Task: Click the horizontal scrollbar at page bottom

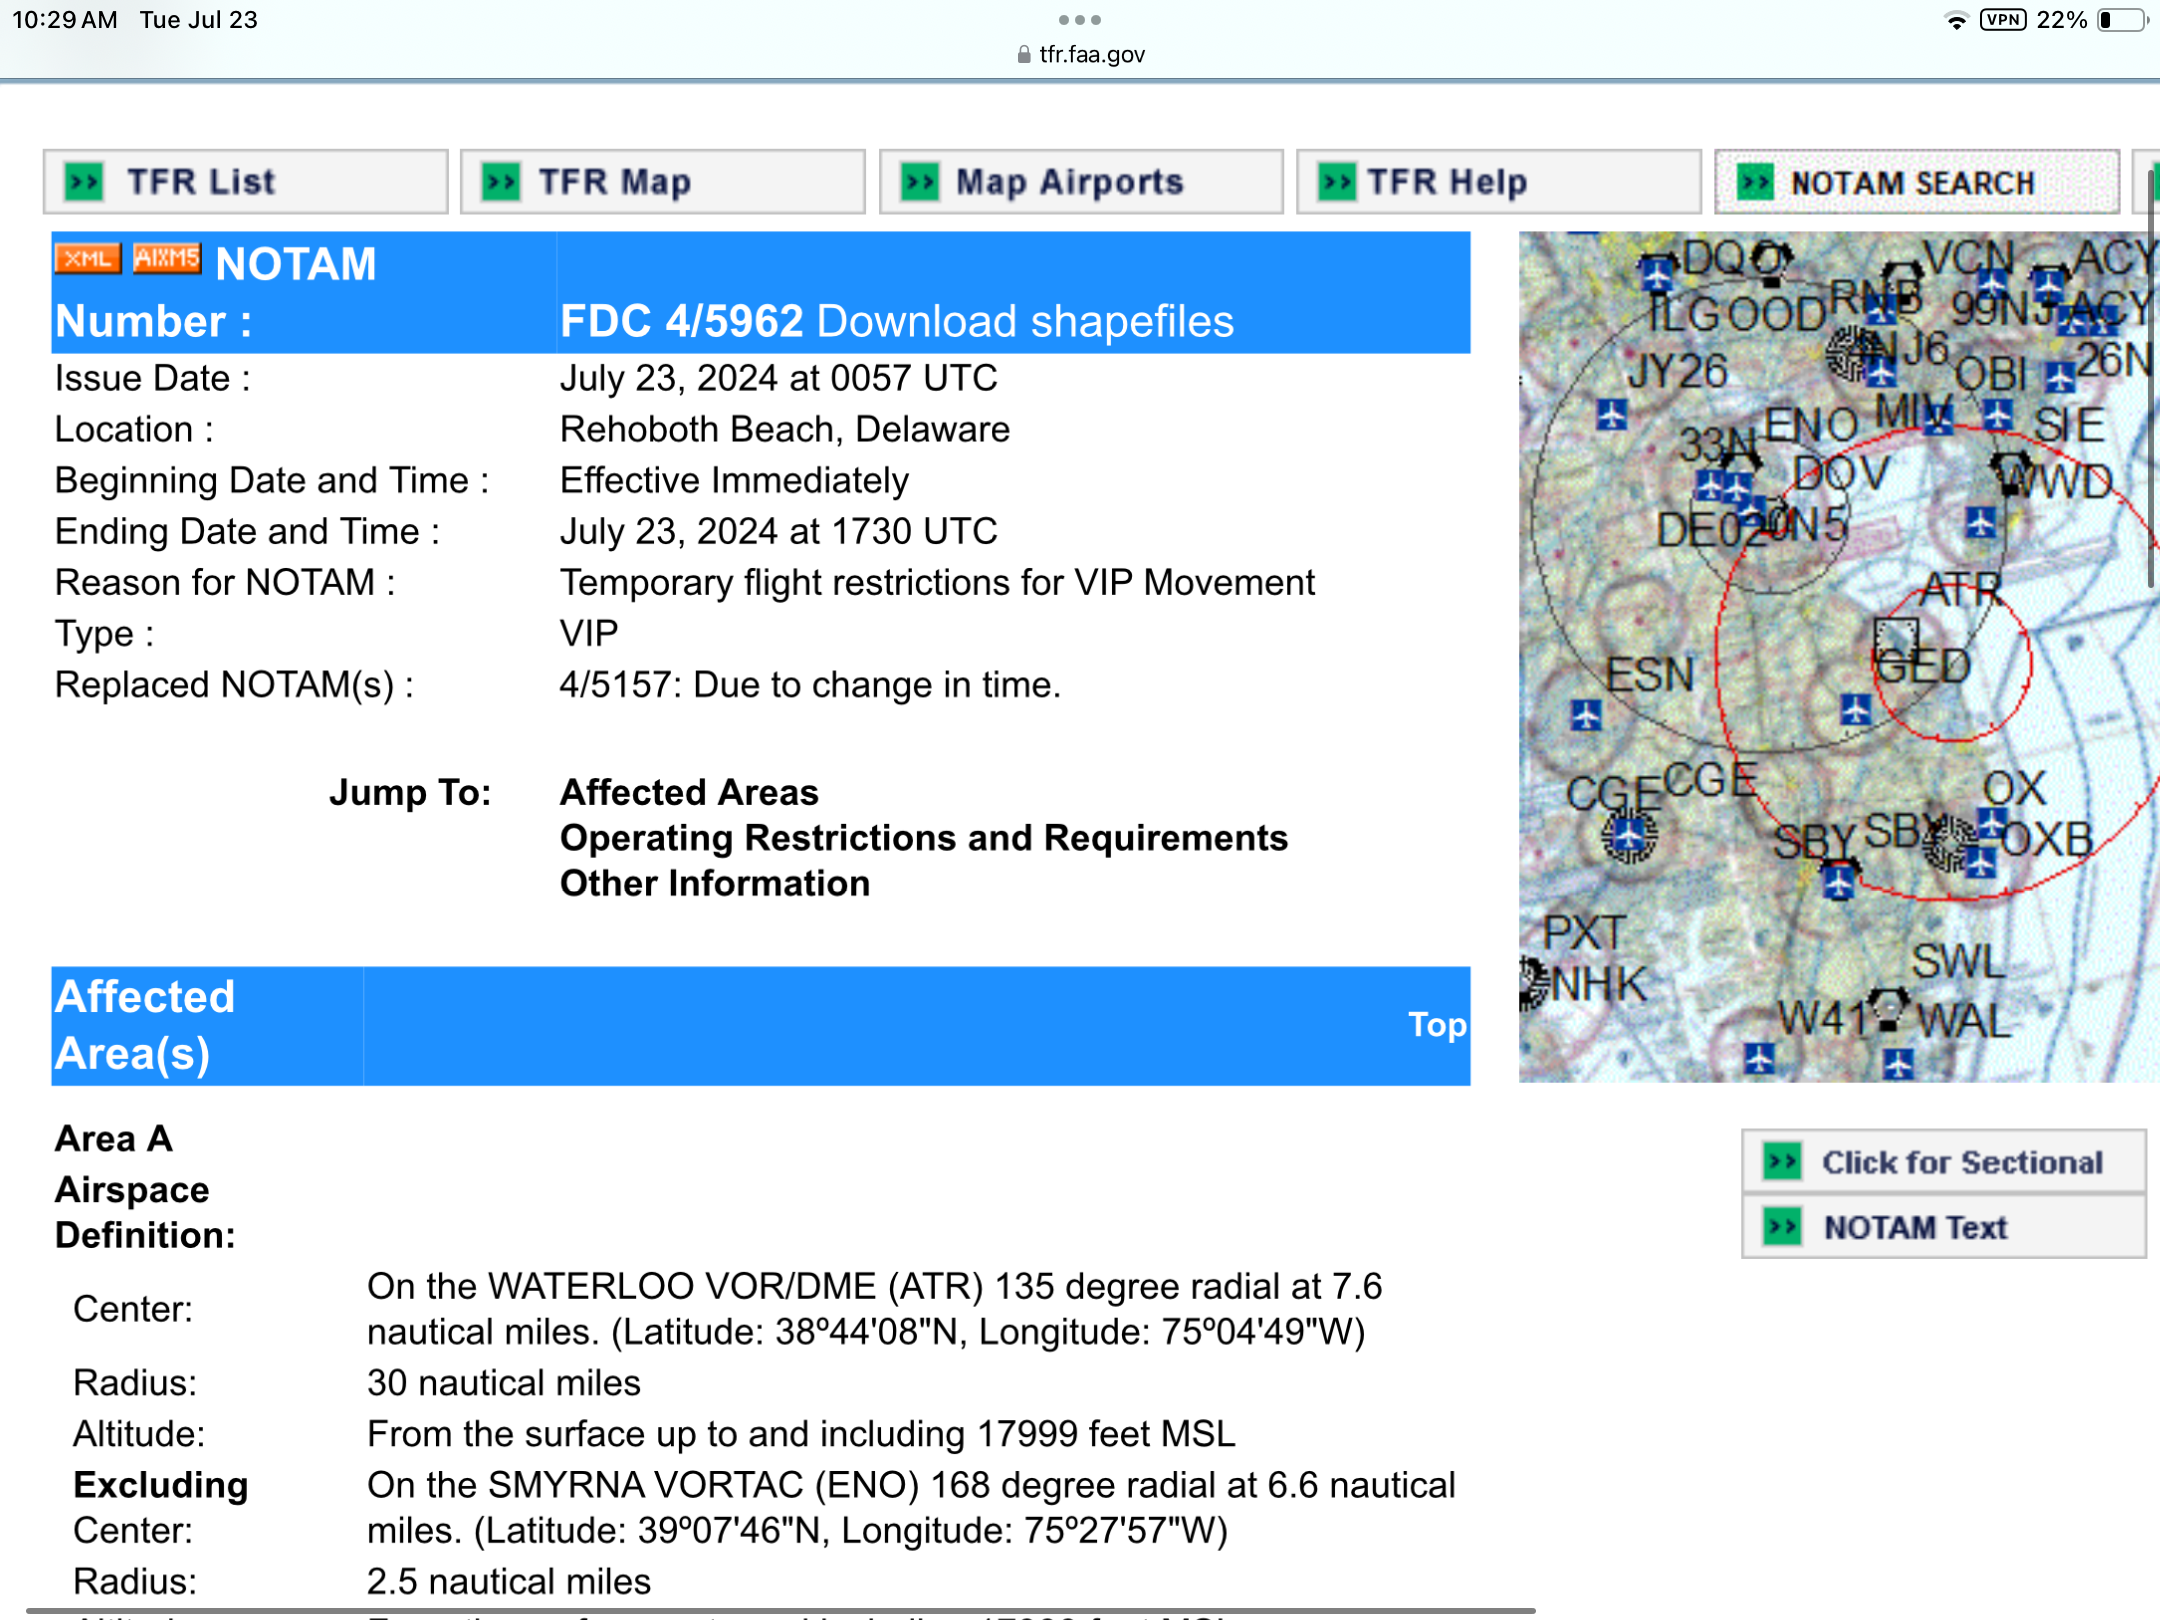Action: click(780, 1611)
